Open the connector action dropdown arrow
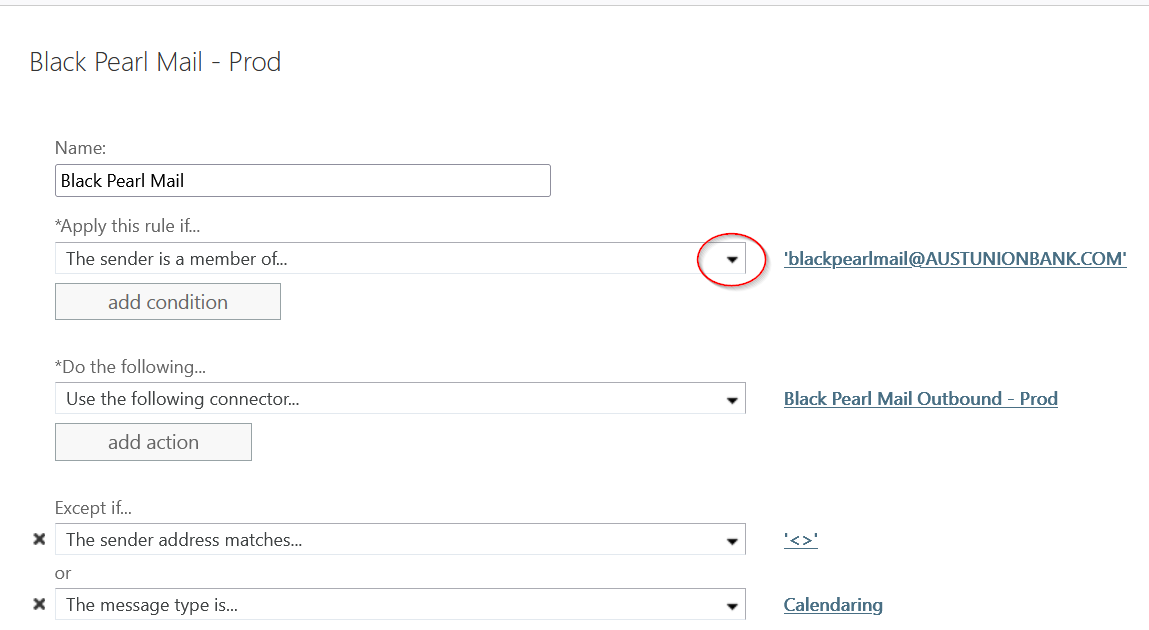 pyautogui.click(x=732, y=400)
